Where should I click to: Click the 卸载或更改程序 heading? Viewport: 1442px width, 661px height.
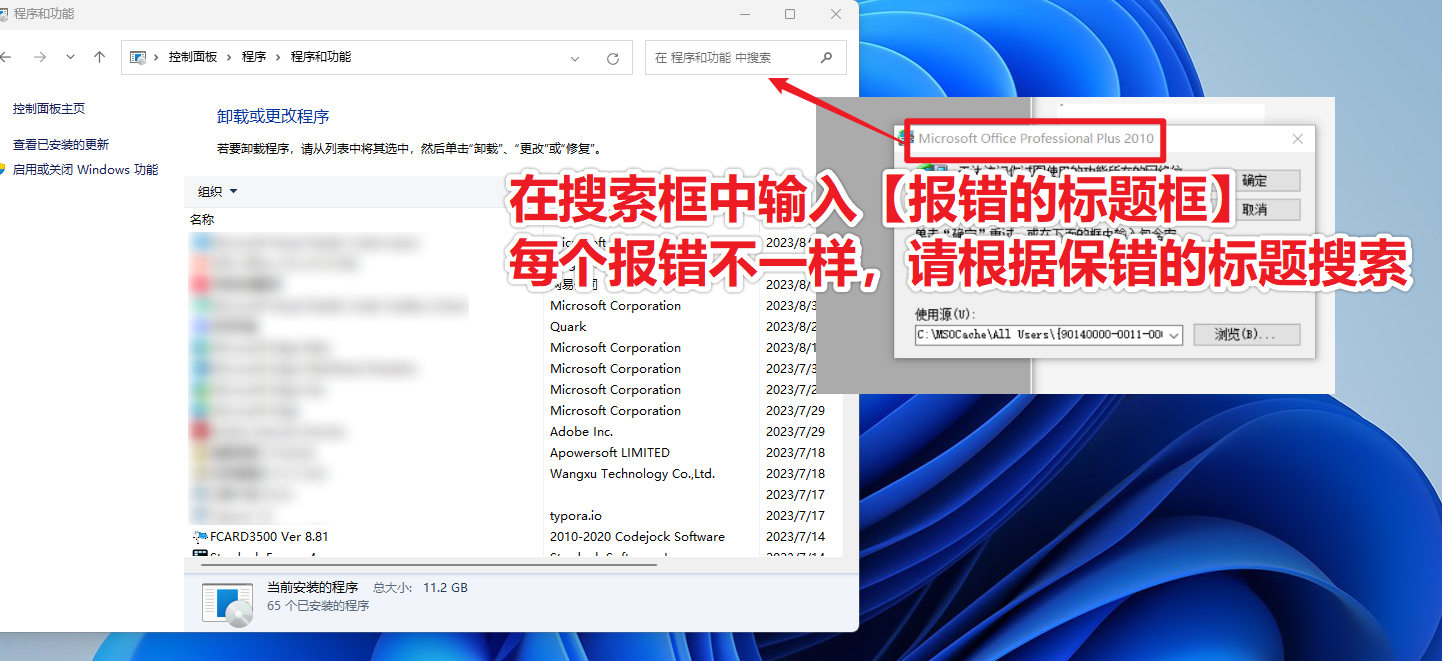click(273, 117)
